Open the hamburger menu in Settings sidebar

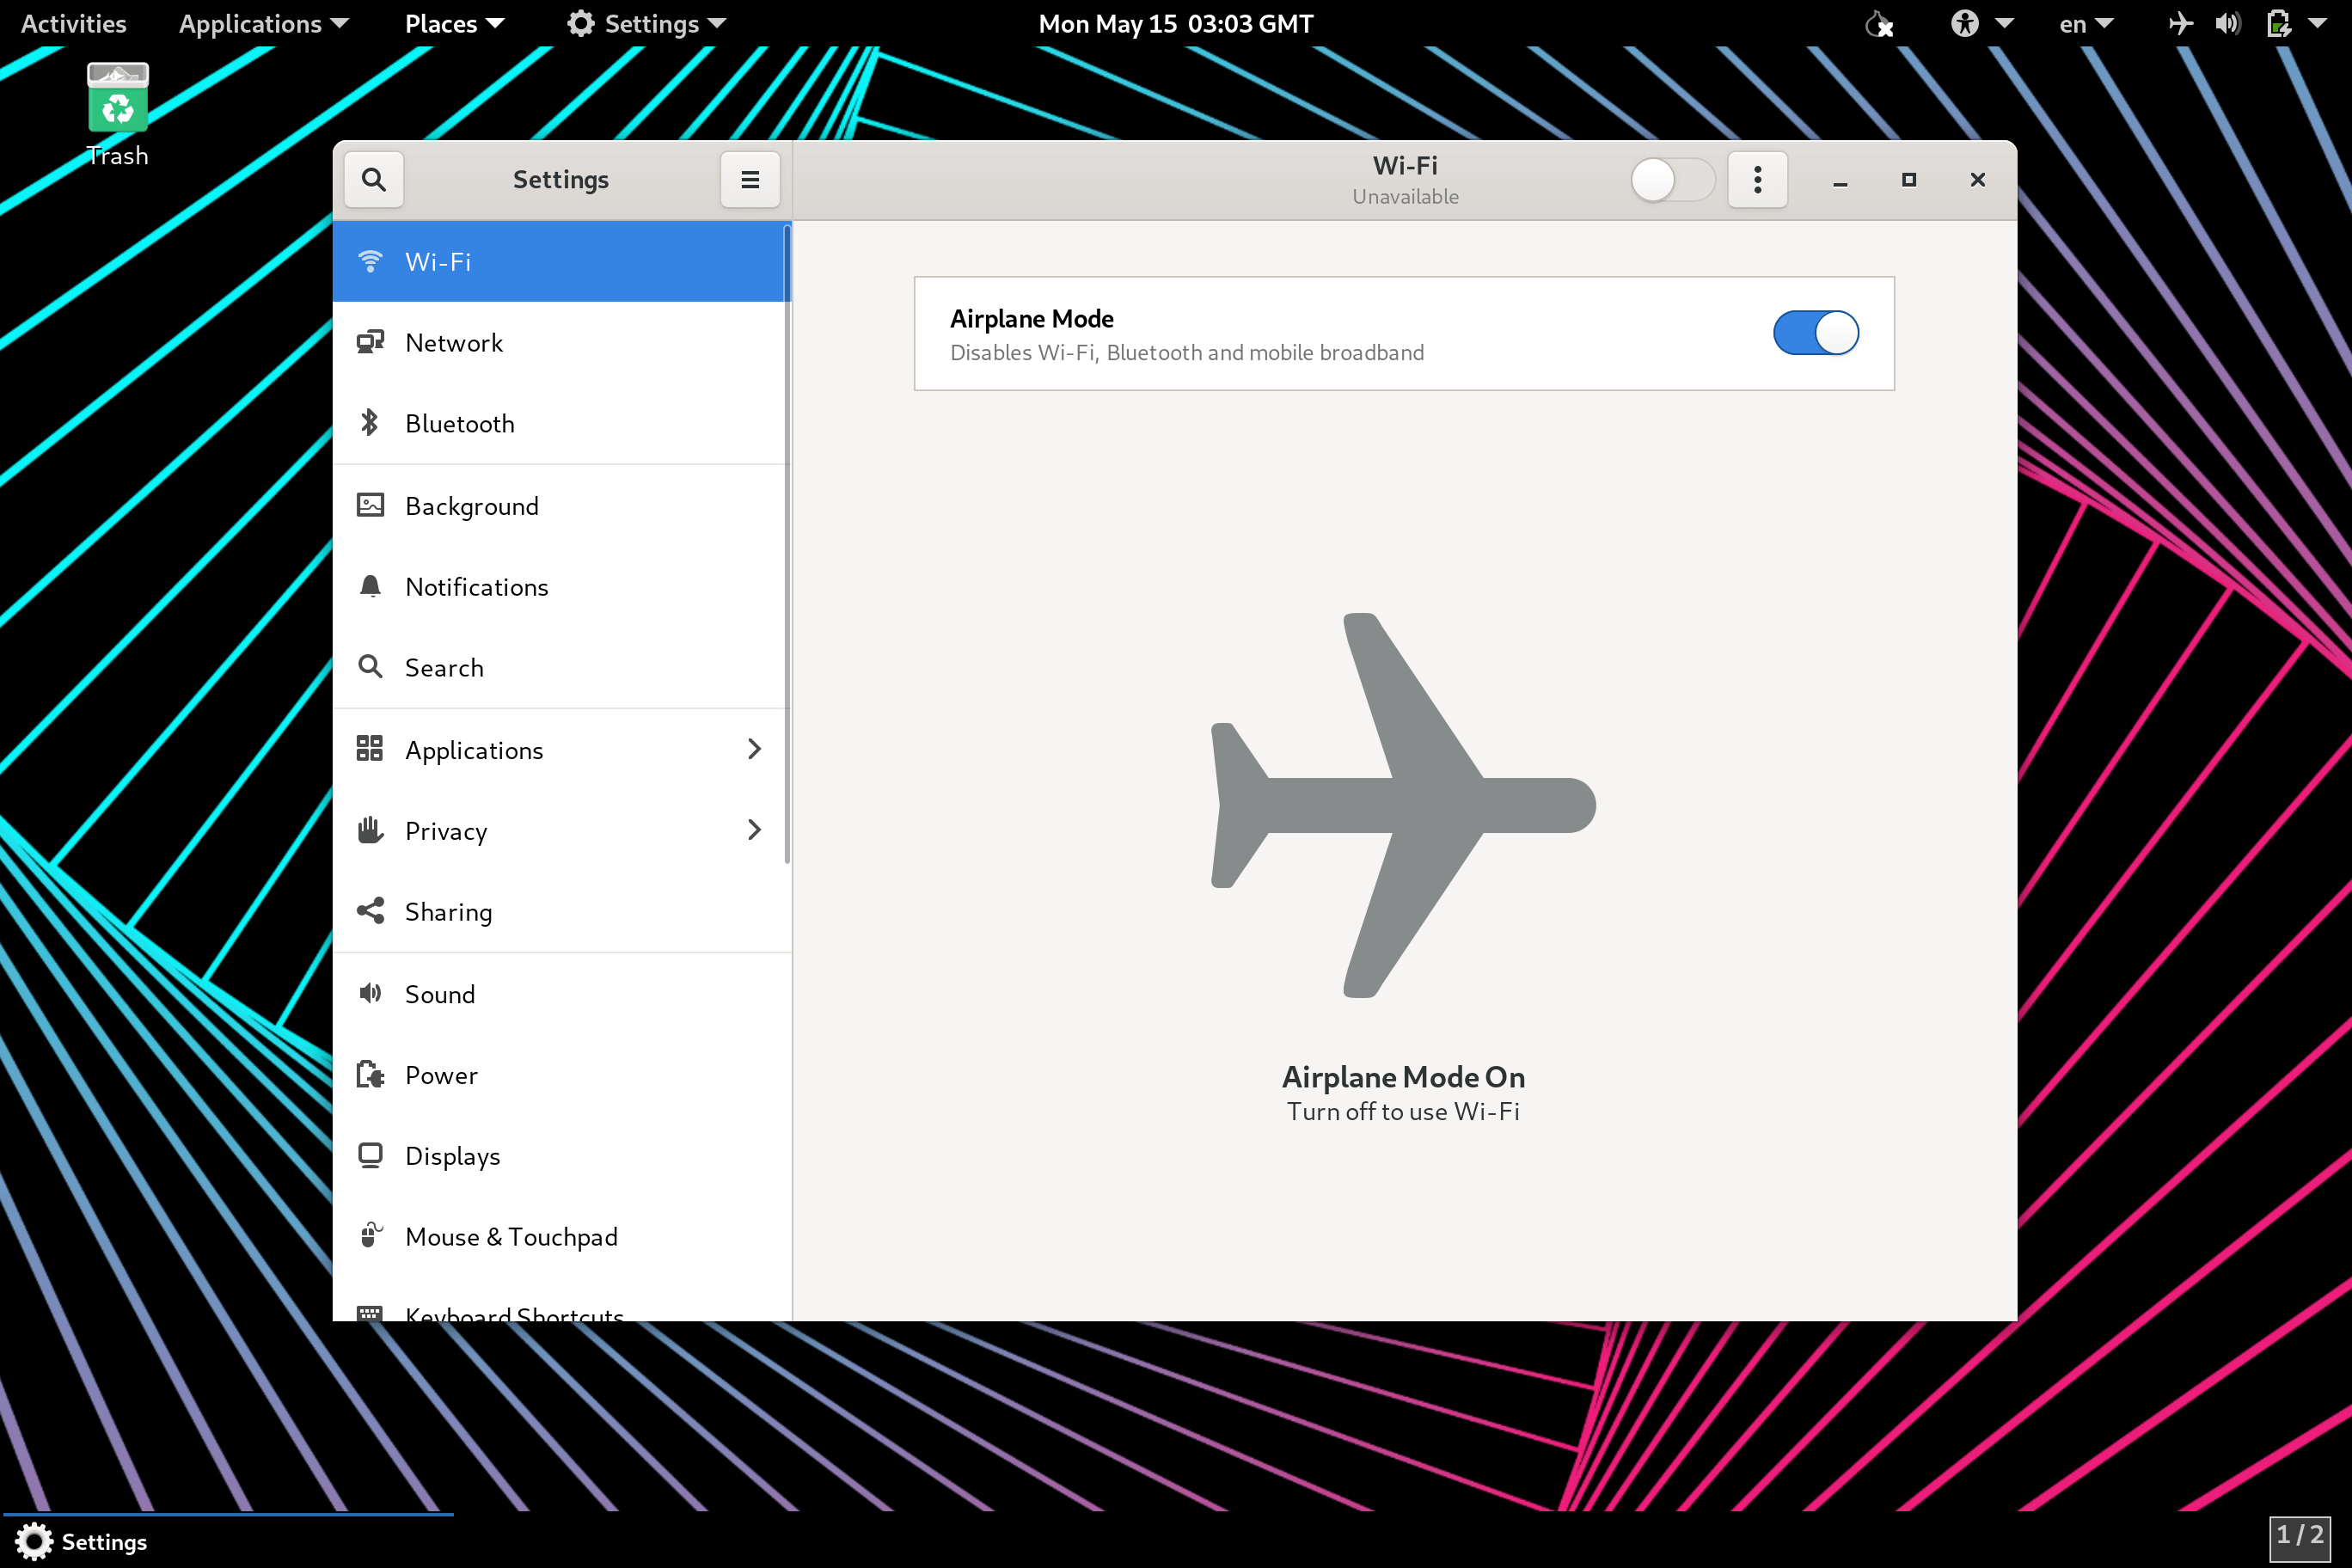coord(750,180)
